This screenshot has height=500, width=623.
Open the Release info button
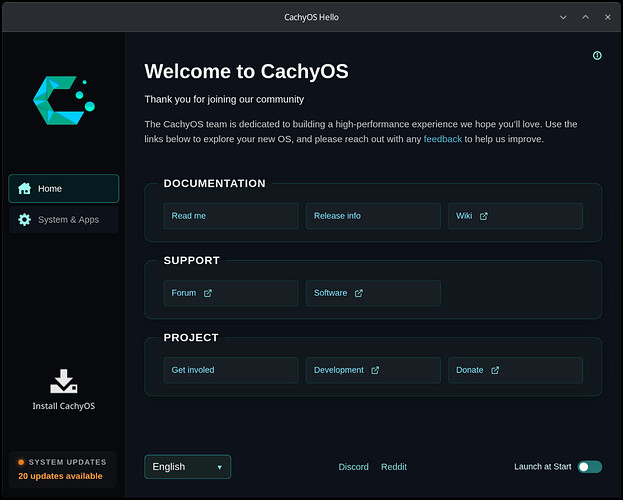pos(373,216)
